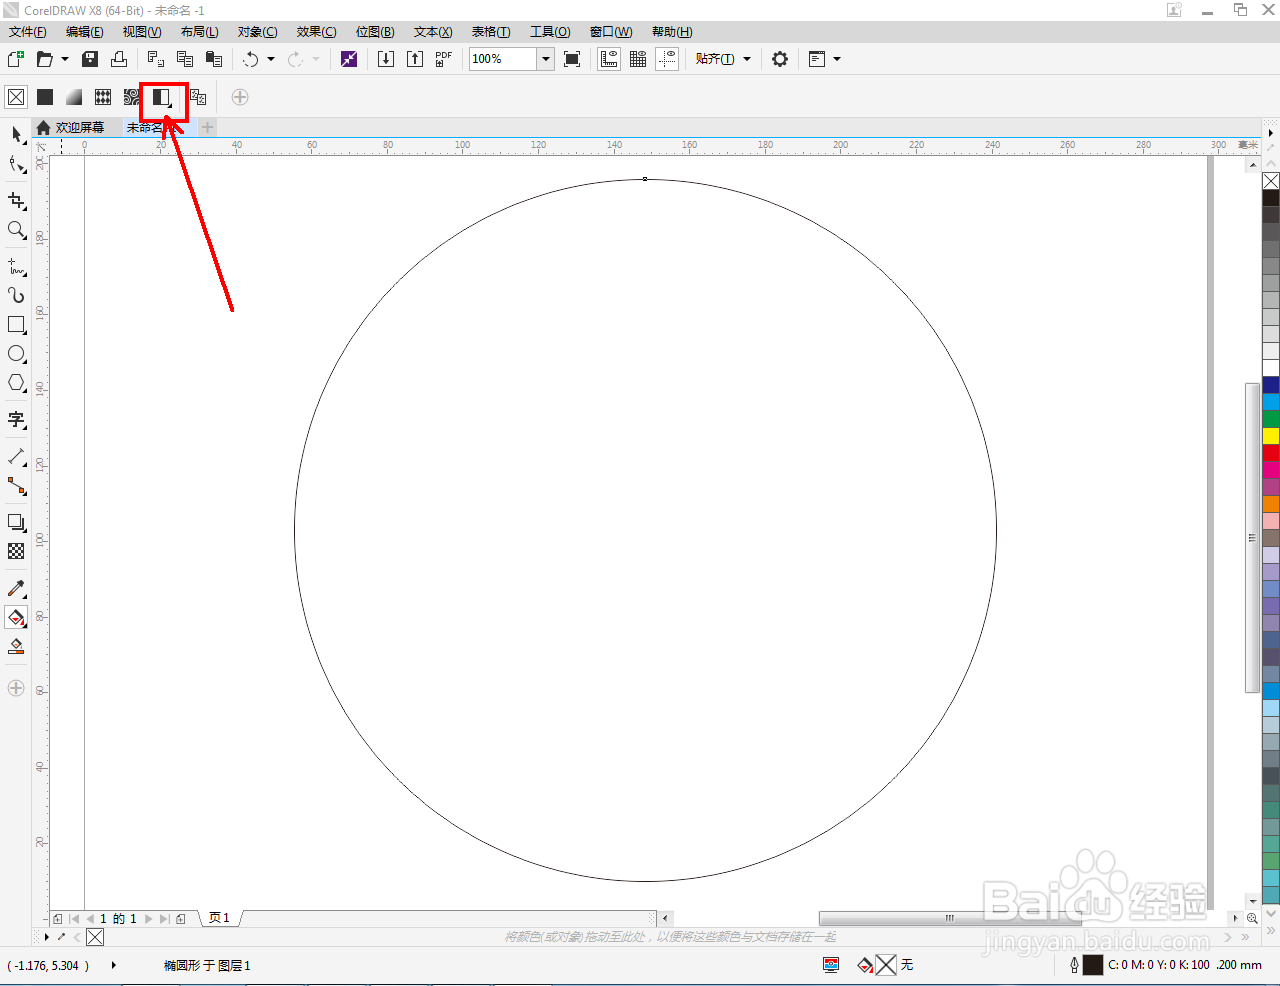
Task: Select the Uniform fill button
Action: tap(45, 97)
